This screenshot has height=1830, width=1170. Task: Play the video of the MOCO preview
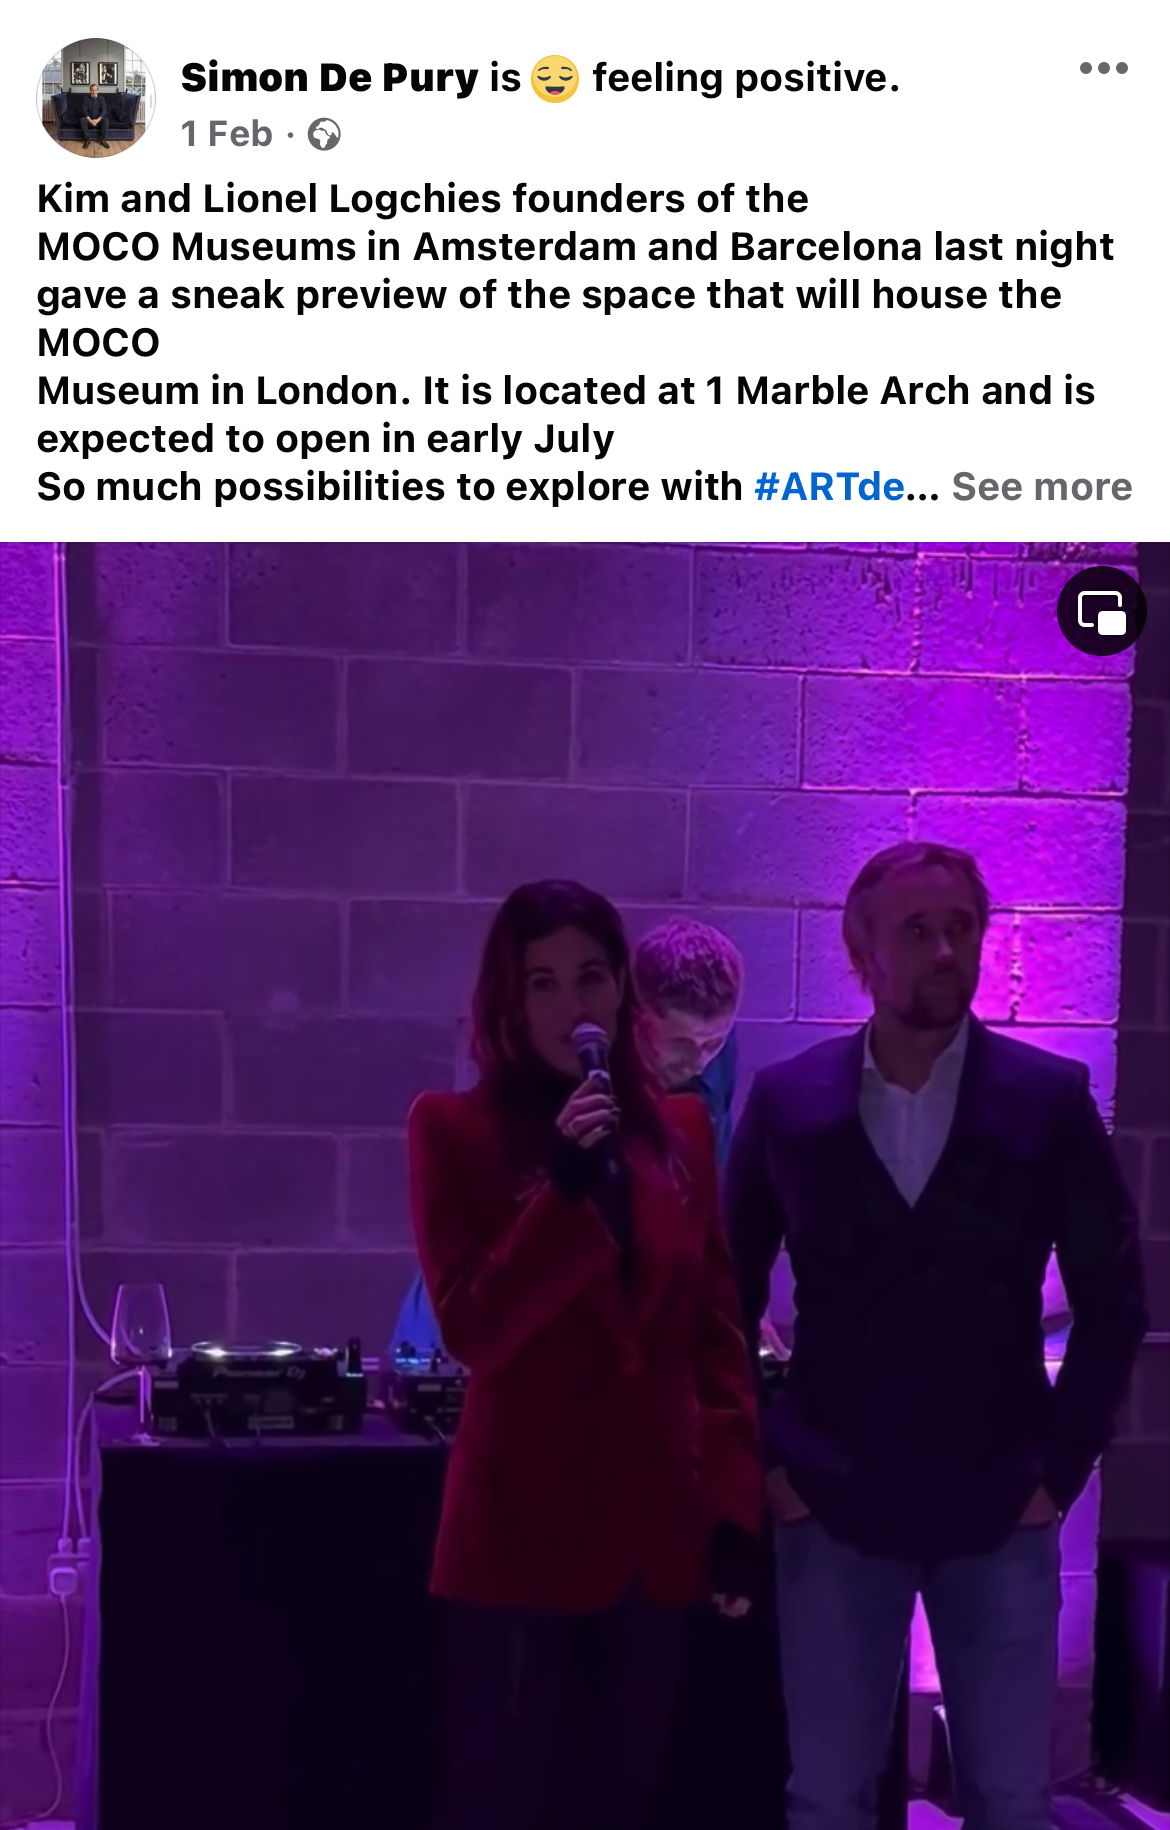click(x=585, y=1186)
